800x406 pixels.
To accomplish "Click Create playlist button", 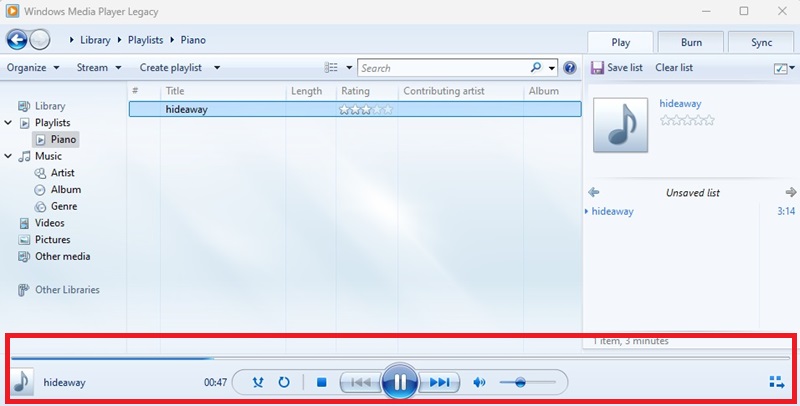I will click(x=170, y=67).
